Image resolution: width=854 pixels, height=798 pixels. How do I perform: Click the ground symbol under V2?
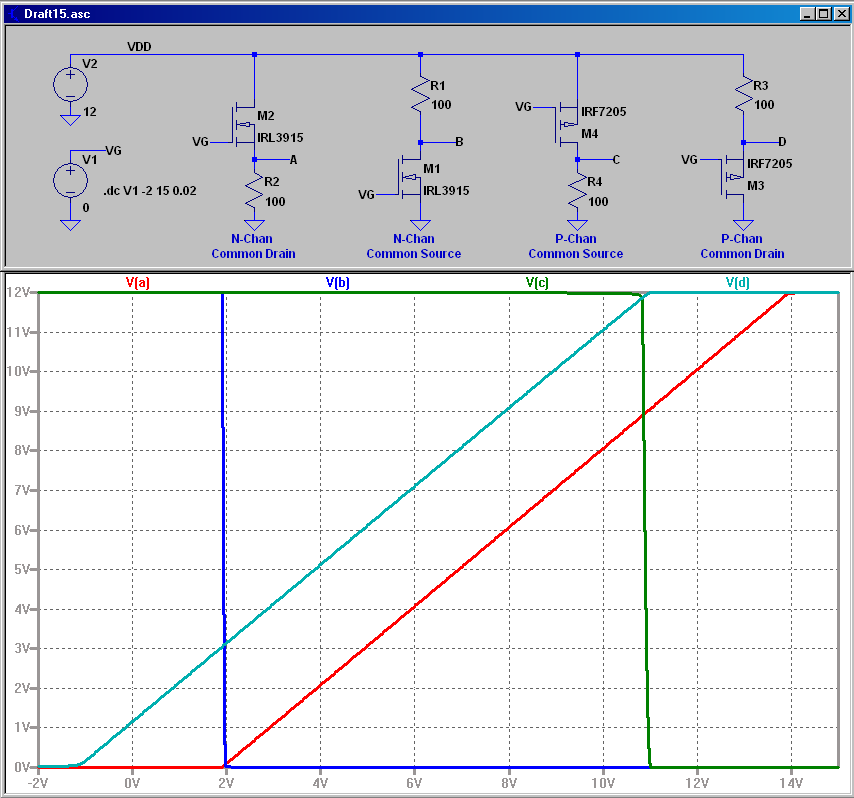tap(70, 120)
